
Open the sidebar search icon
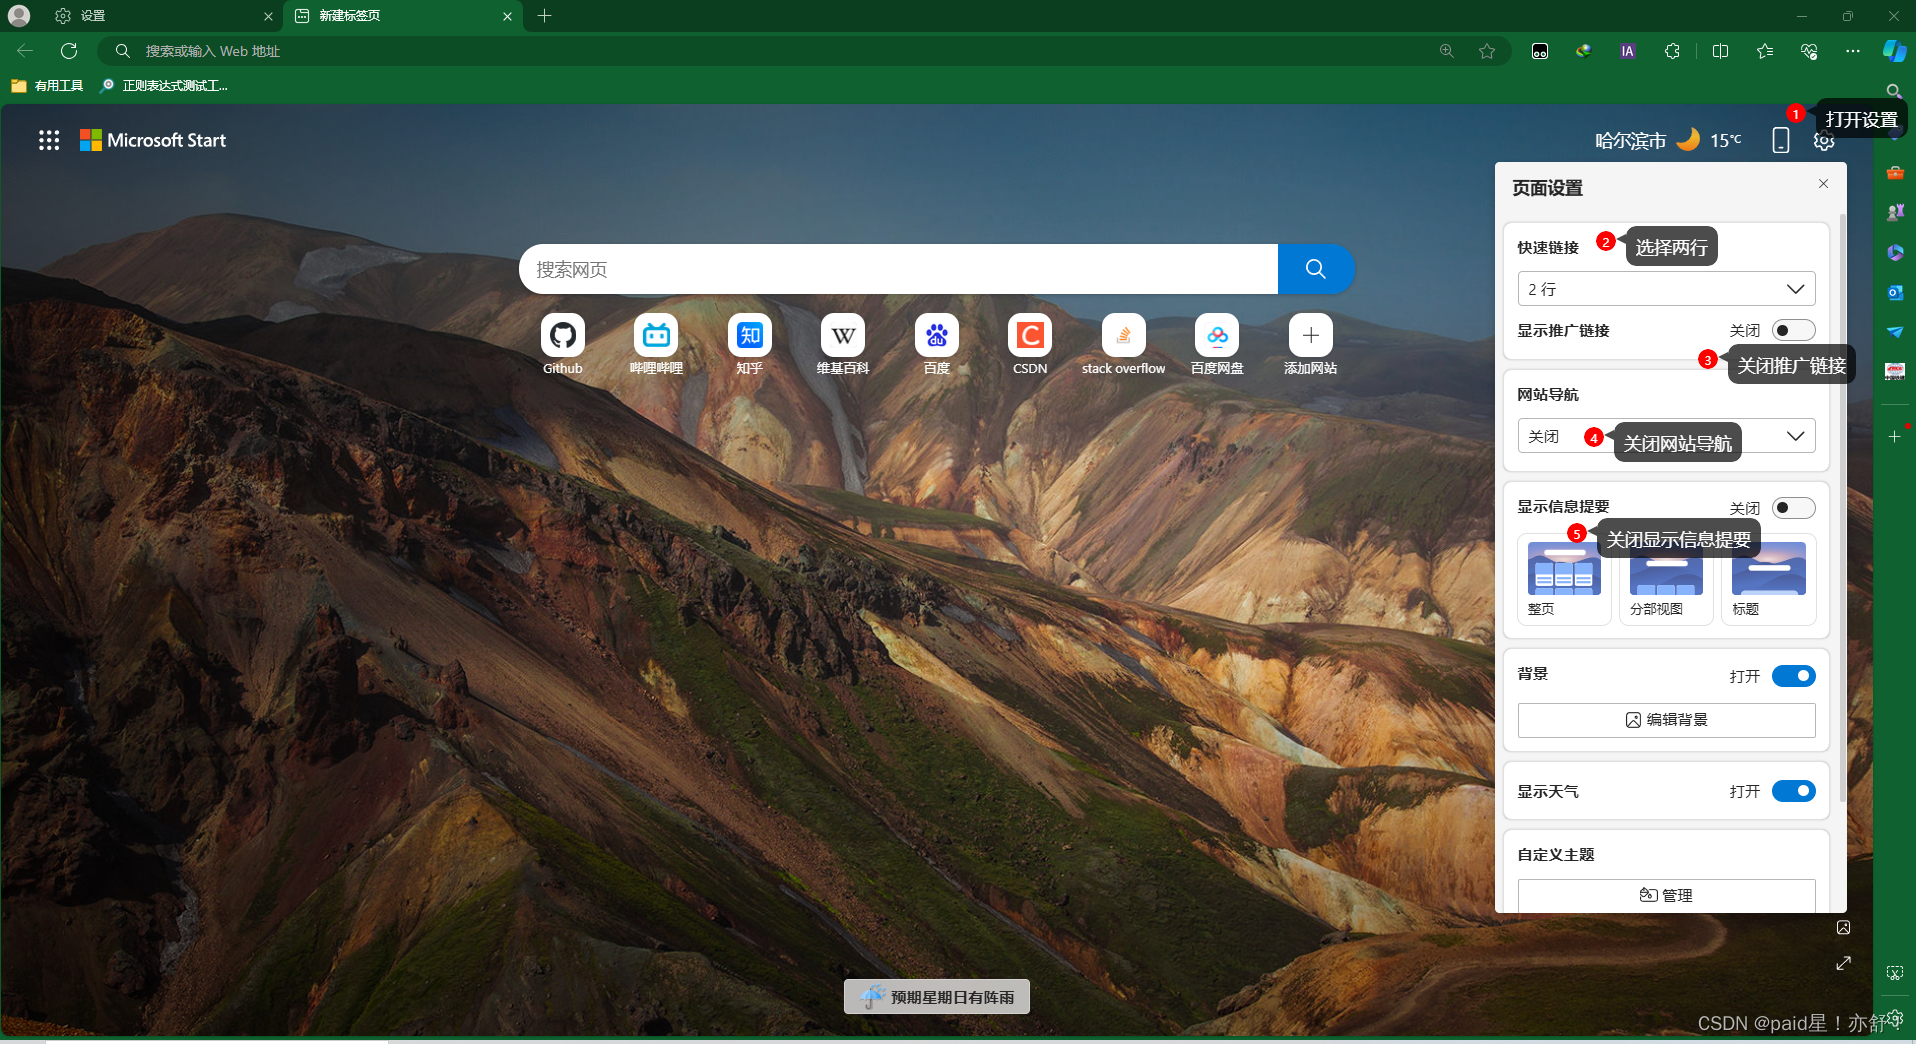(1894, 92)
